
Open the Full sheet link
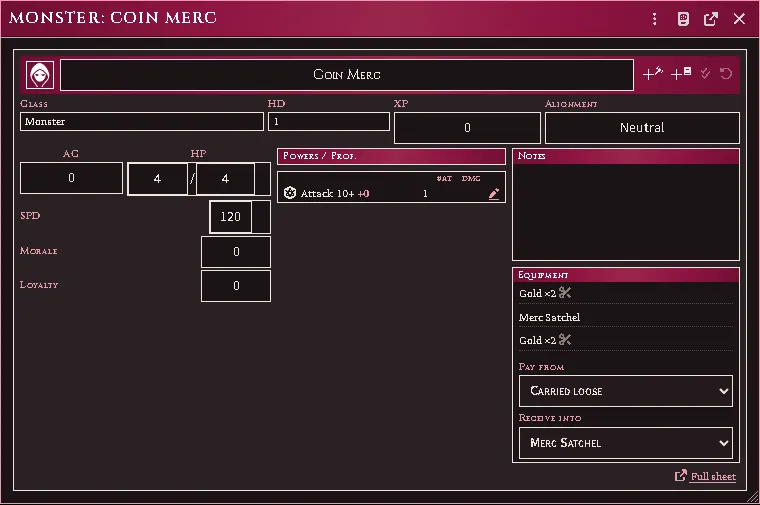pyautogui.click(x=706, y=476)
